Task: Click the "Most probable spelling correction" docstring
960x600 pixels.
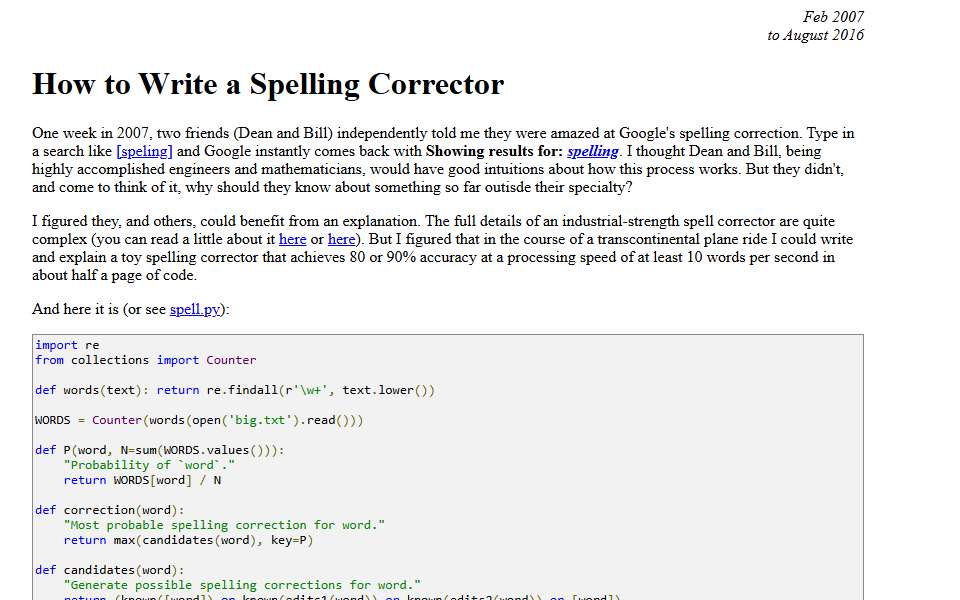Action: tap(224, 525)
